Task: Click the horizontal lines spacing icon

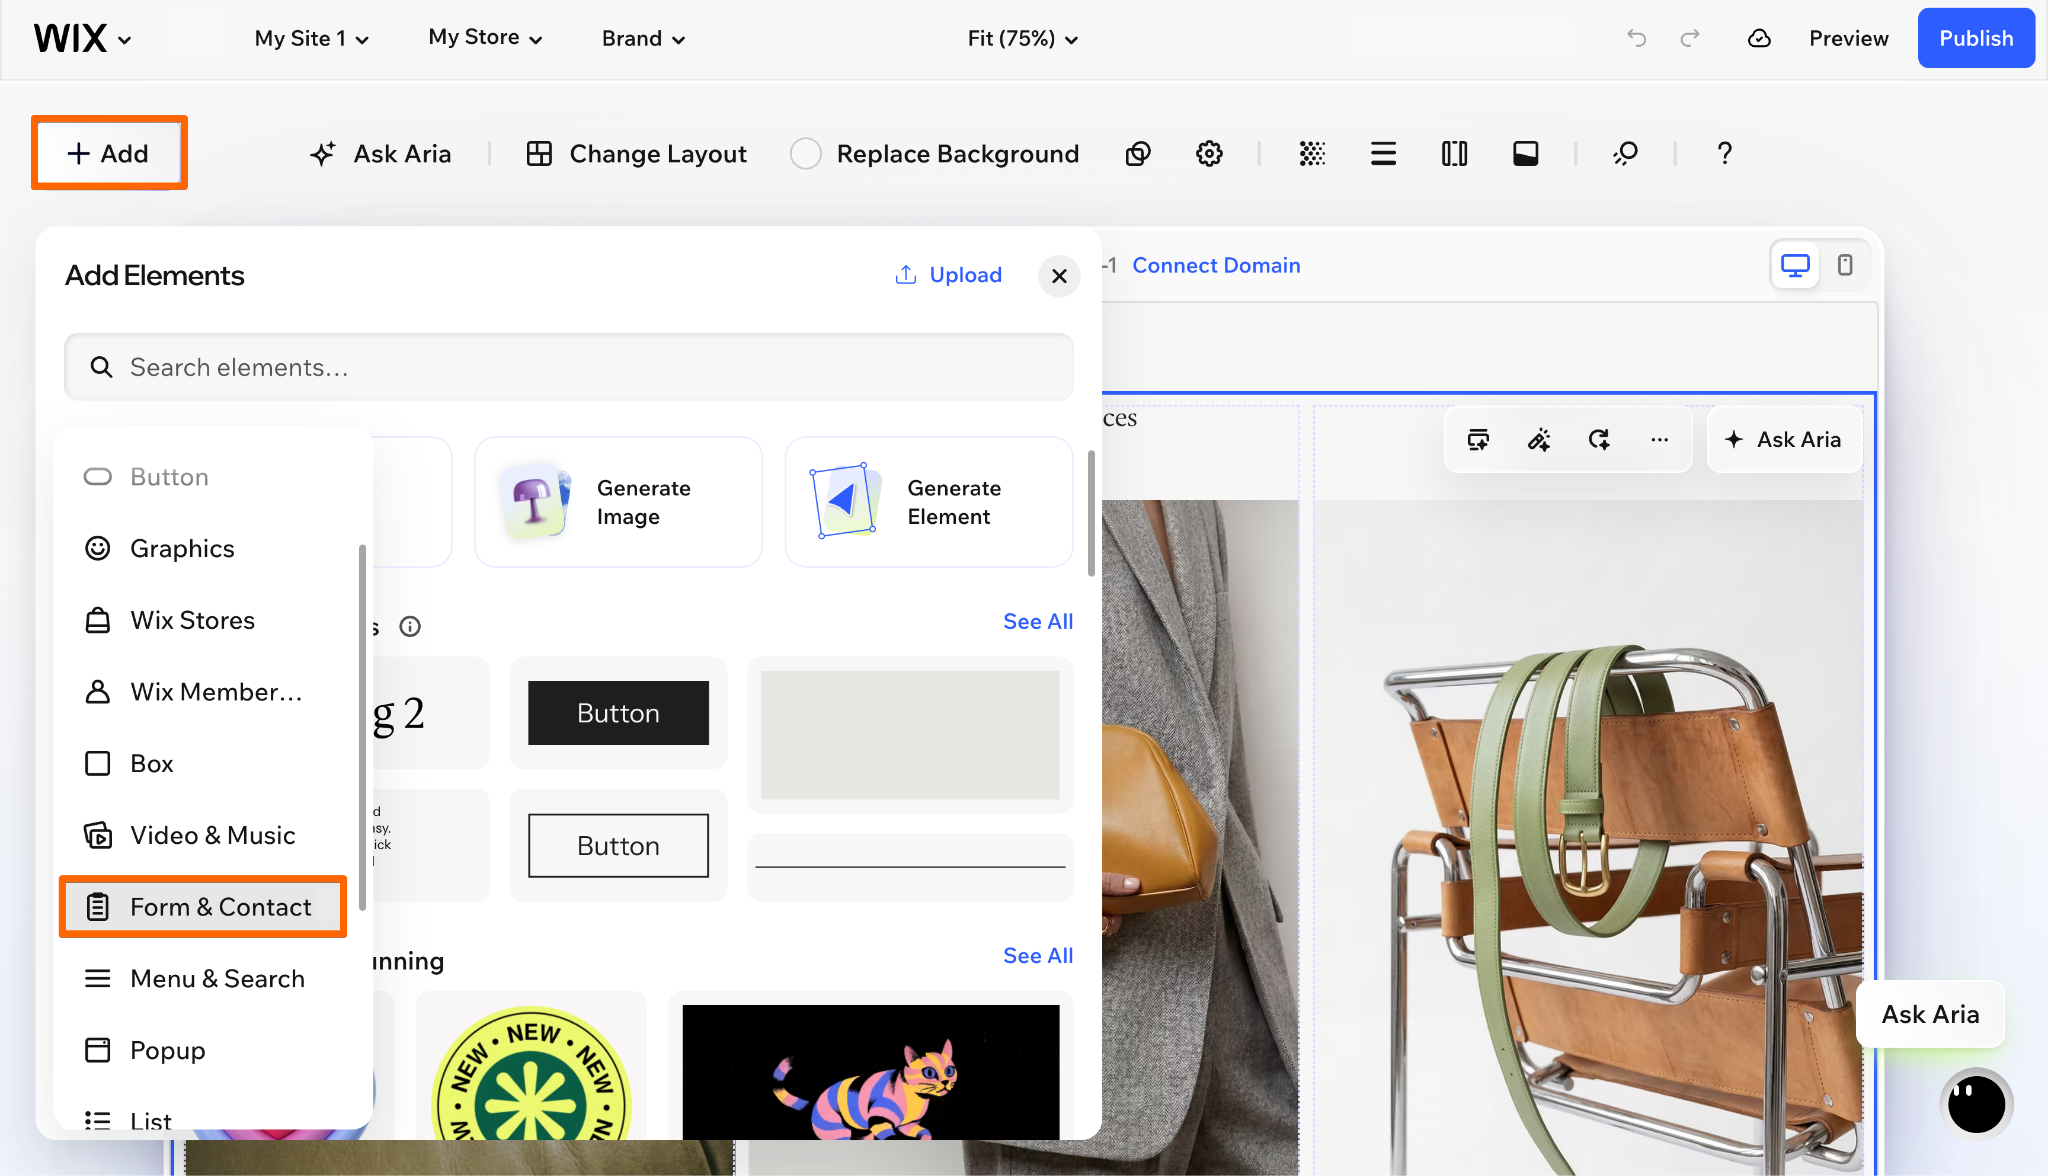Action: pyautogui.click(x=1383, y=154)
